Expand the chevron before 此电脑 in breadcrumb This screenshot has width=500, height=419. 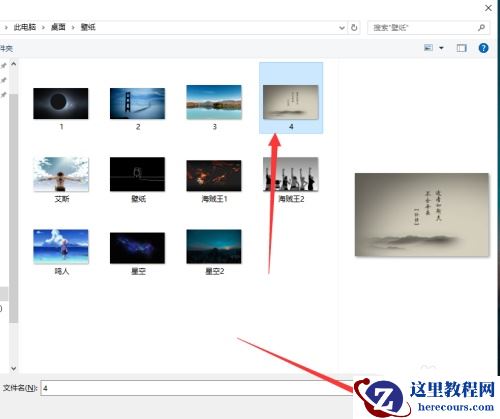[x=6, y=28]
